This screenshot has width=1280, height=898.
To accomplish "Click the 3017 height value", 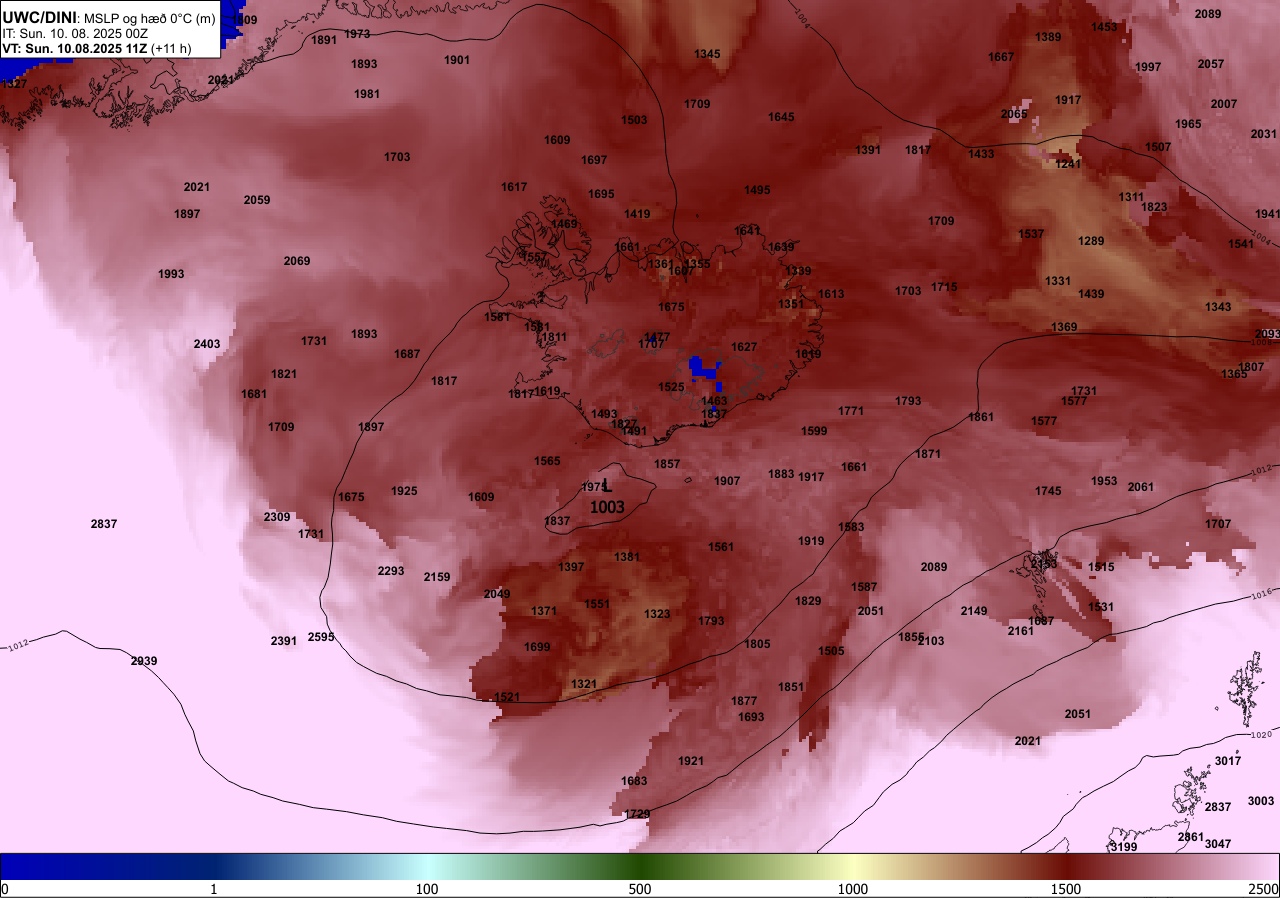I will tap(1228, 761).
